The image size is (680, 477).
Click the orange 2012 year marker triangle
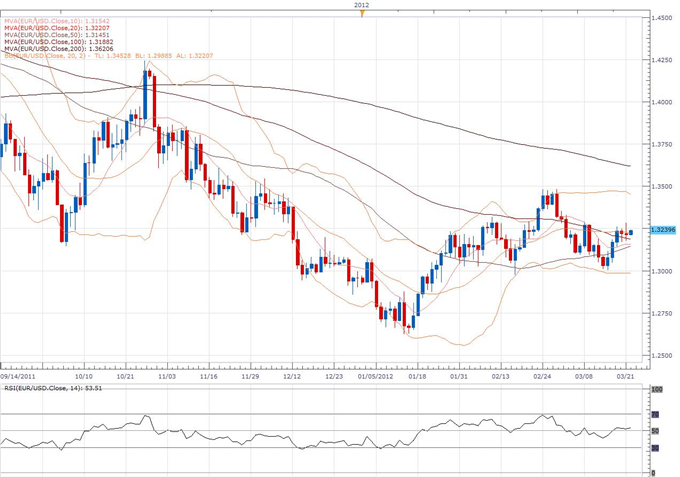pyautogui.click(x=365, y=14)
